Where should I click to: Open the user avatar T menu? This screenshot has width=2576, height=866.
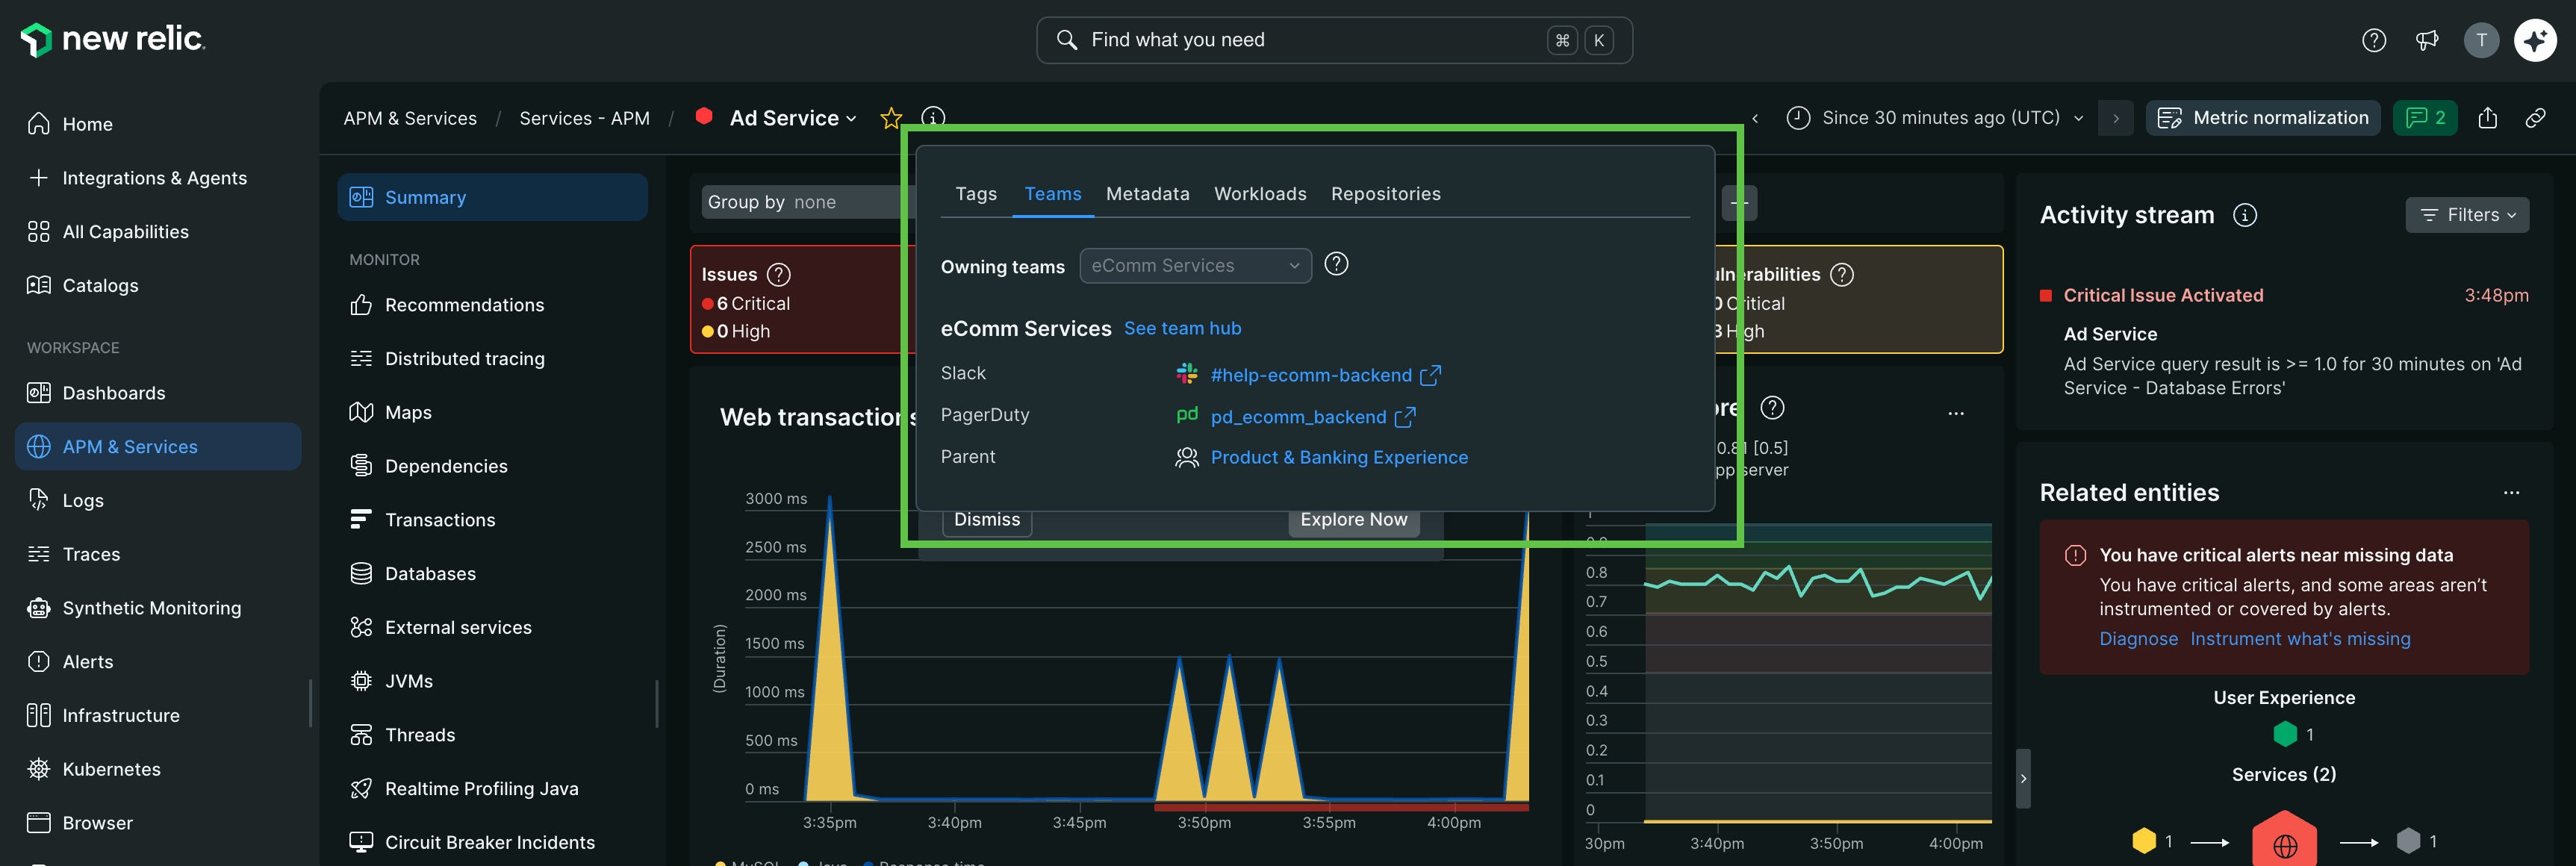[2481, 40]
